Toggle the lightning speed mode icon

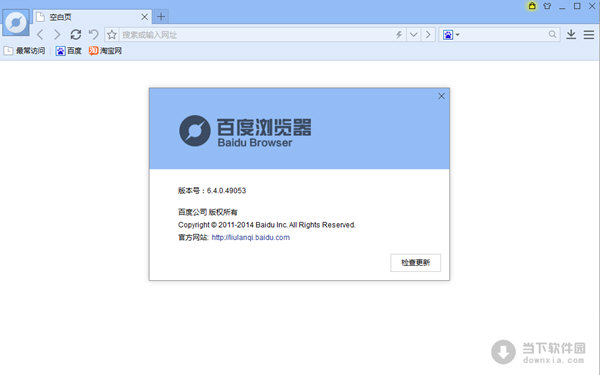399,35
